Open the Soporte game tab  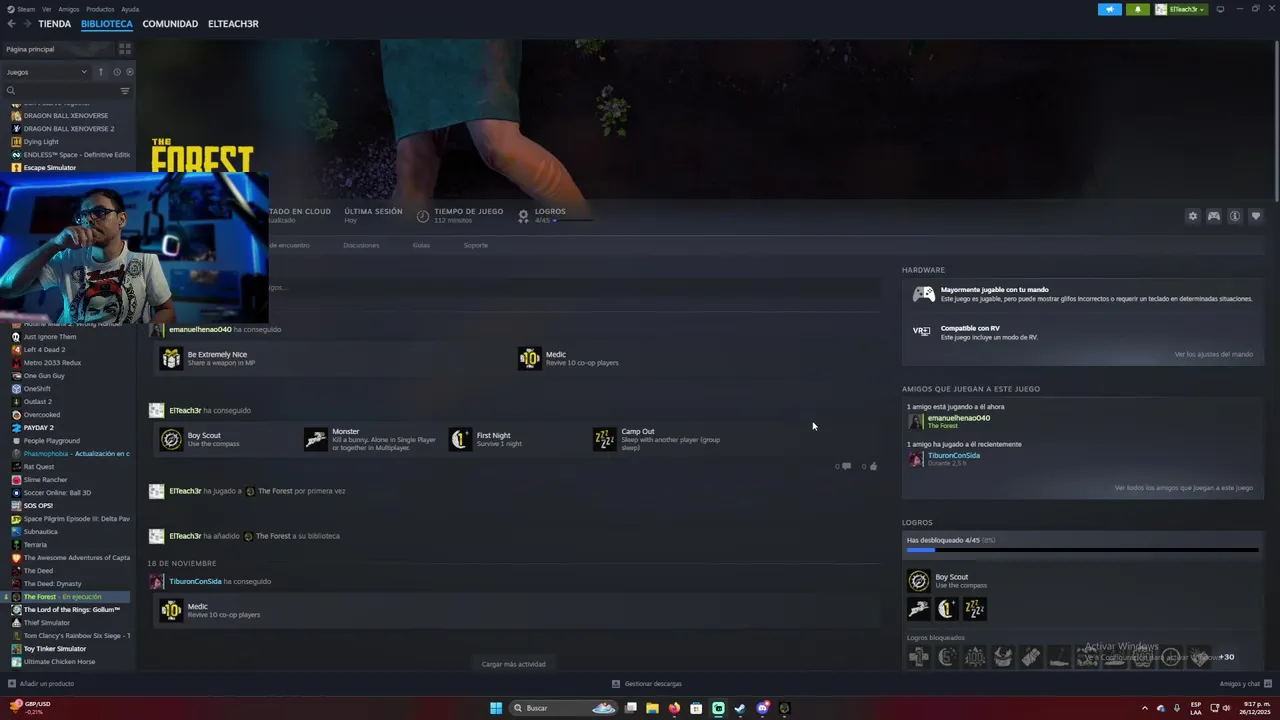[476, 245]
